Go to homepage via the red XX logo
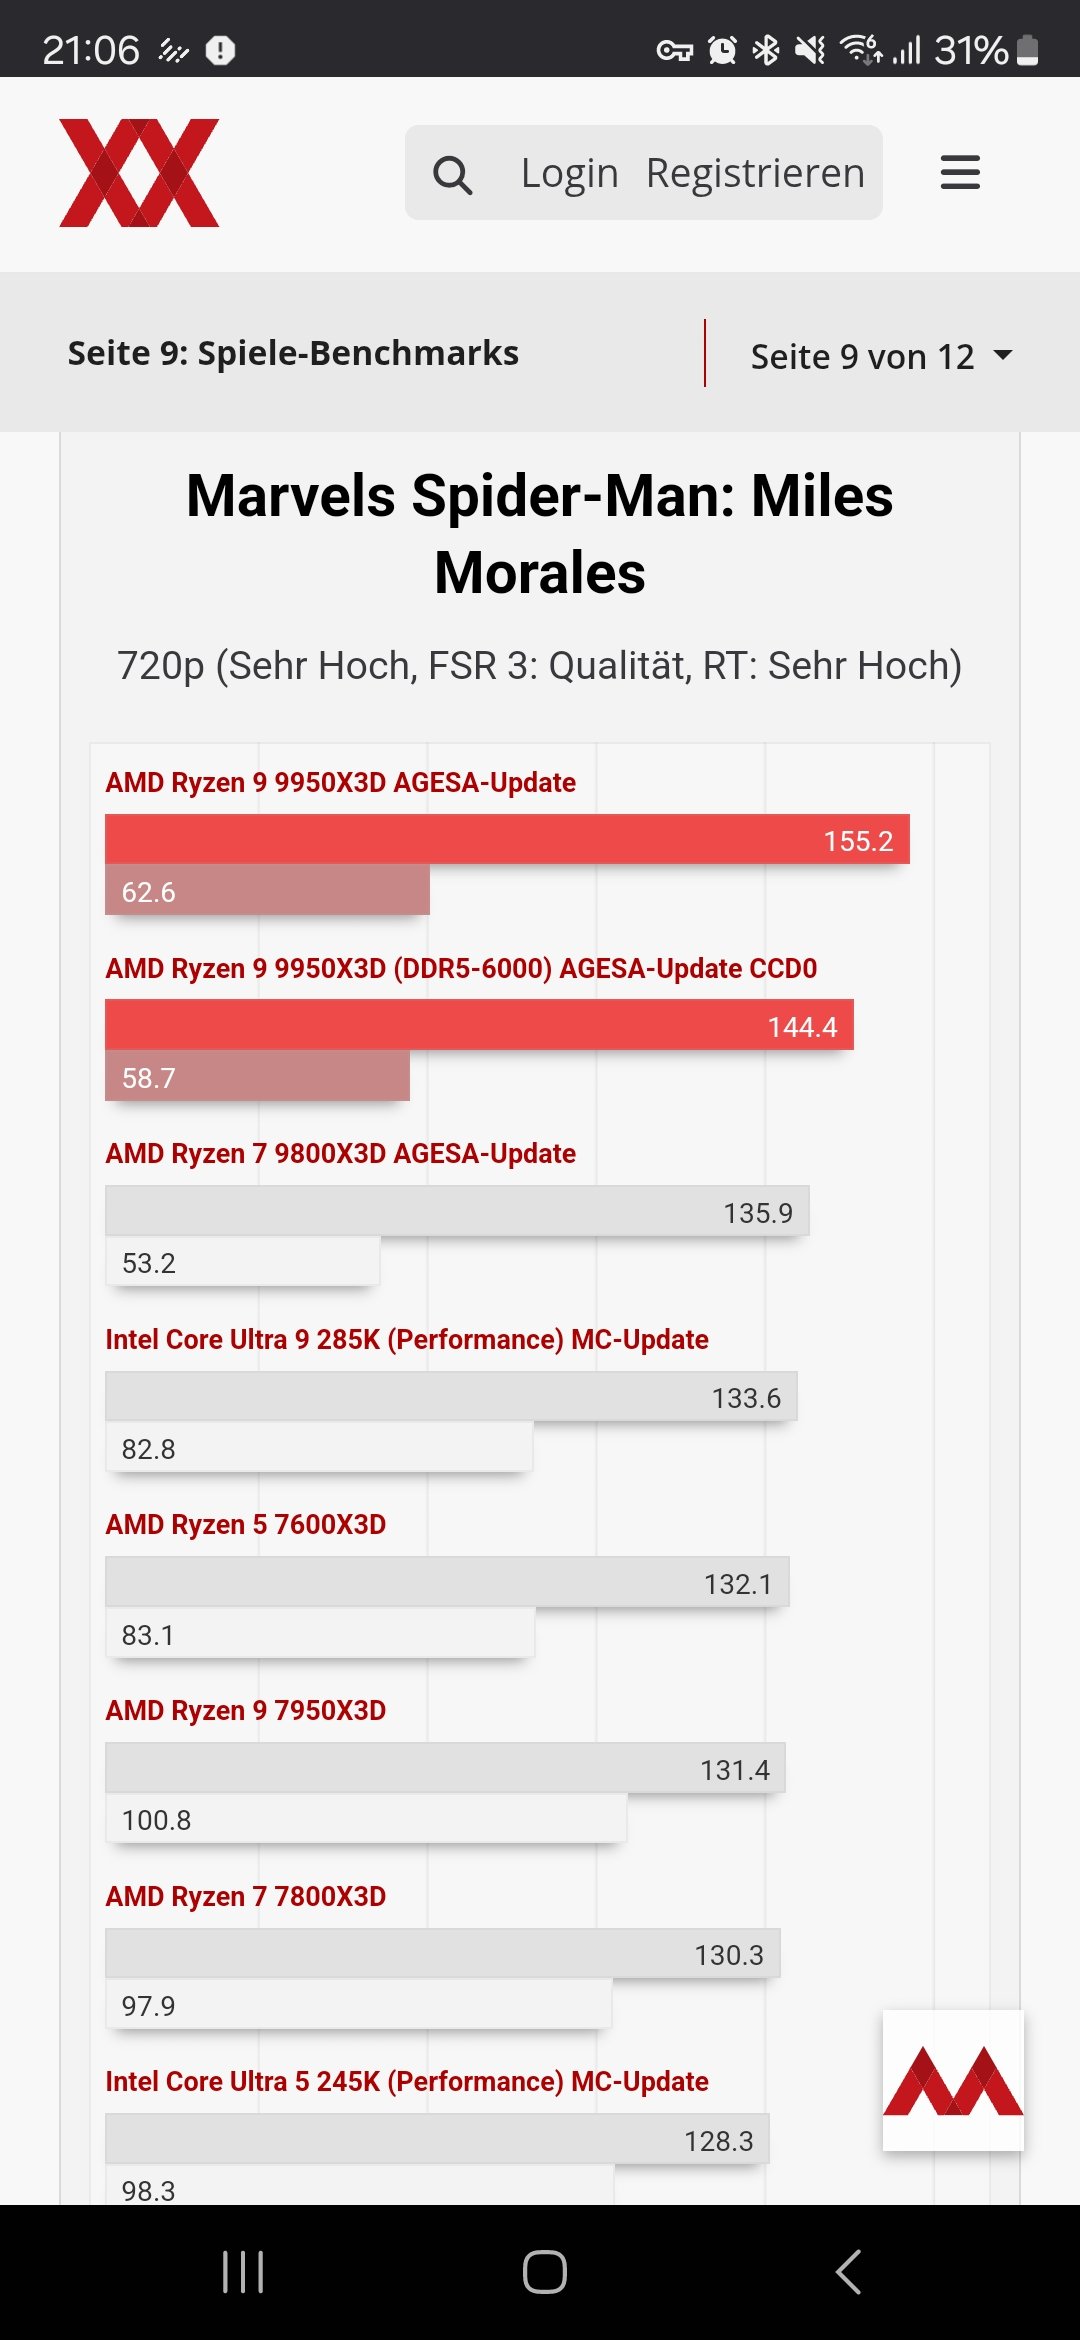 139,173
